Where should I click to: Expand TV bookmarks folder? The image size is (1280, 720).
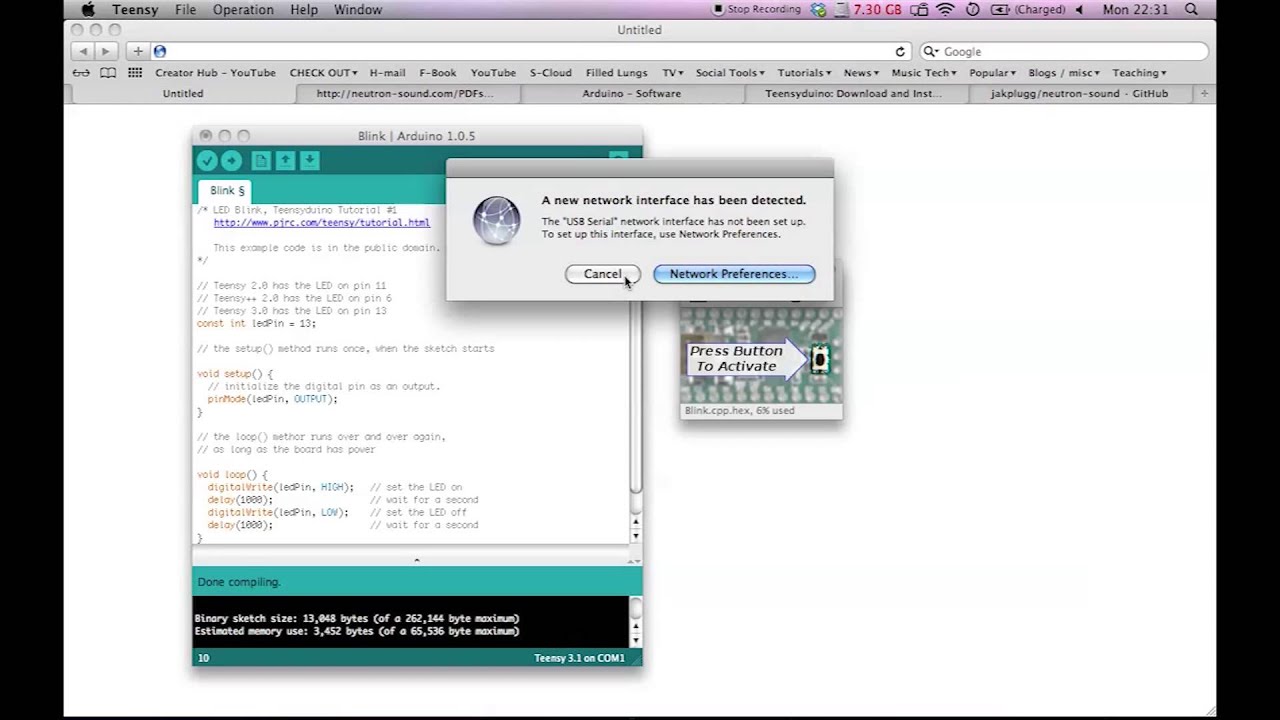click(672, 73)
